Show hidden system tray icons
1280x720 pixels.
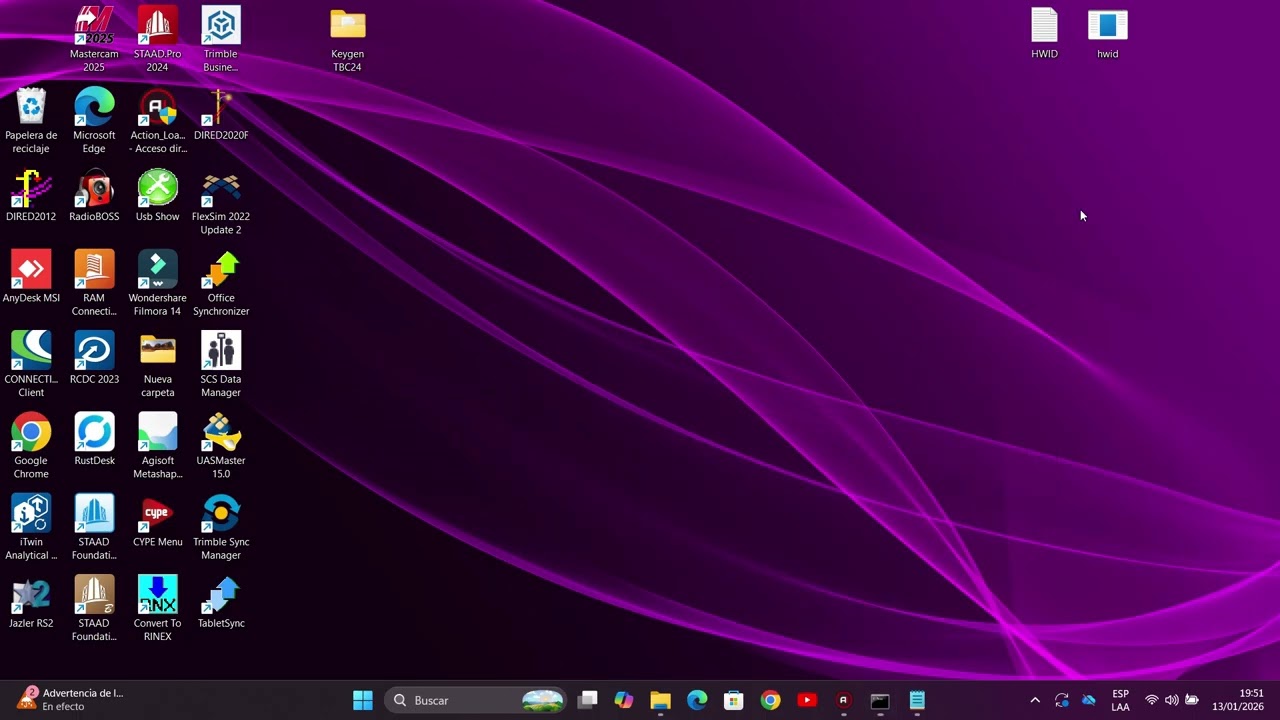(x=1035, y=700)
